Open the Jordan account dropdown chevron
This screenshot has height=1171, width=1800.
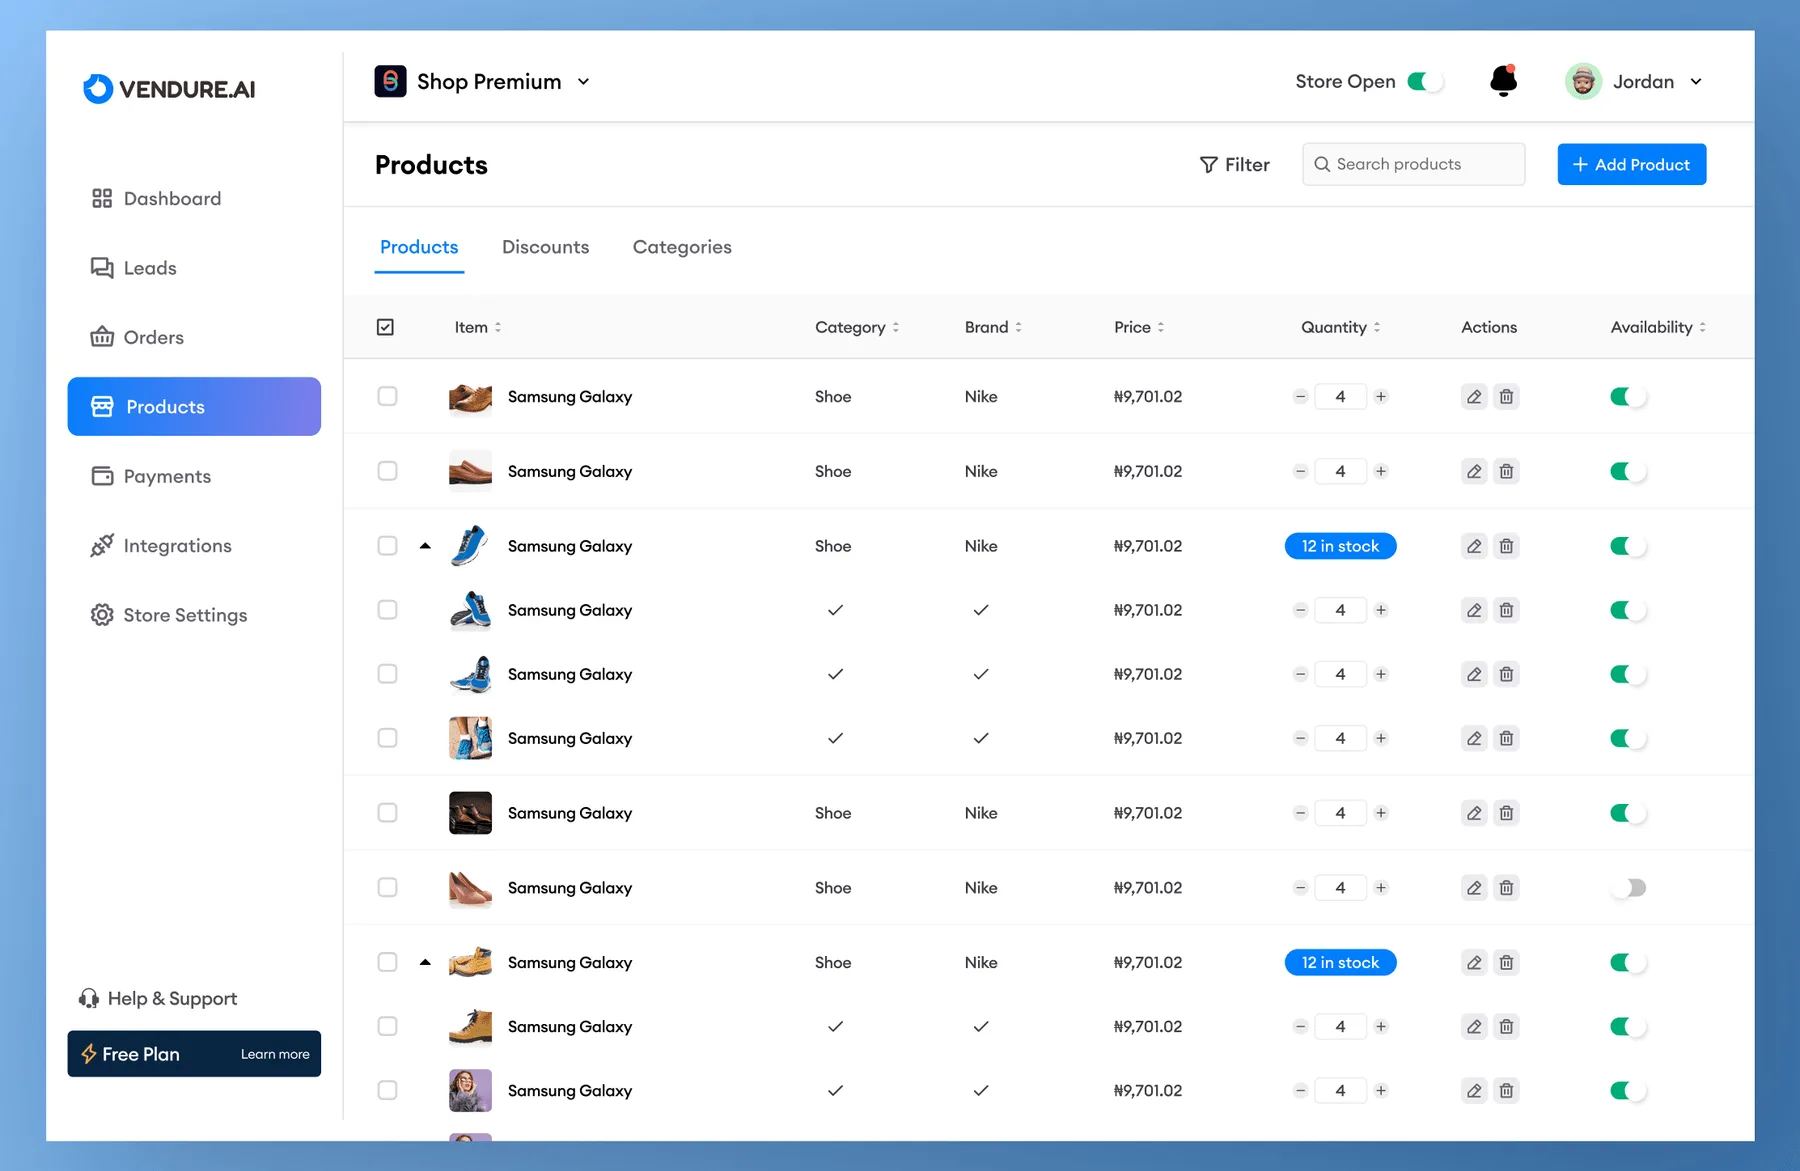click(x=1696, y=82)
